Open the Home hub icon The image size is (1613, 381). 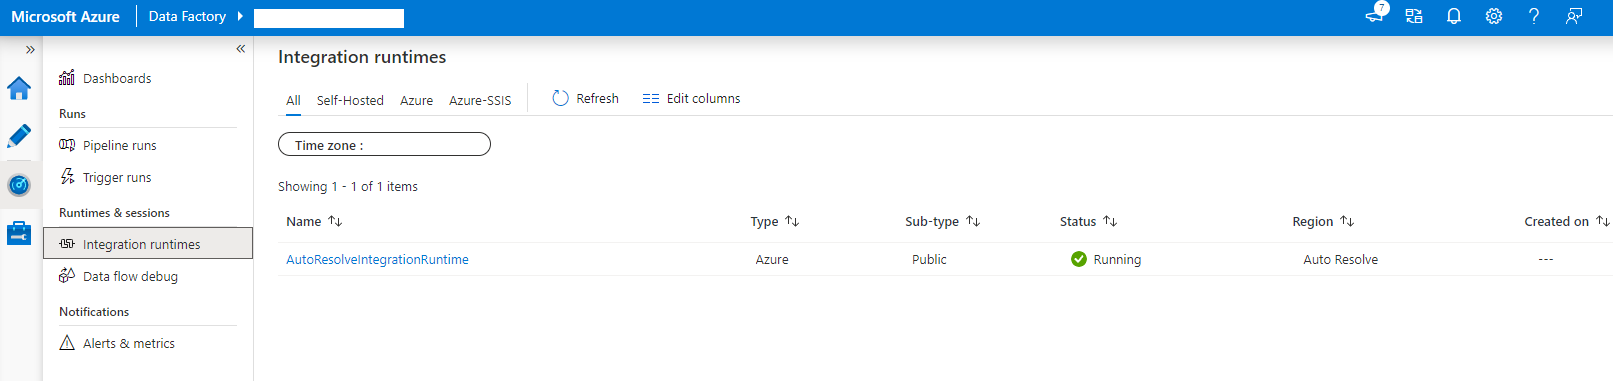tap(19, 89)
